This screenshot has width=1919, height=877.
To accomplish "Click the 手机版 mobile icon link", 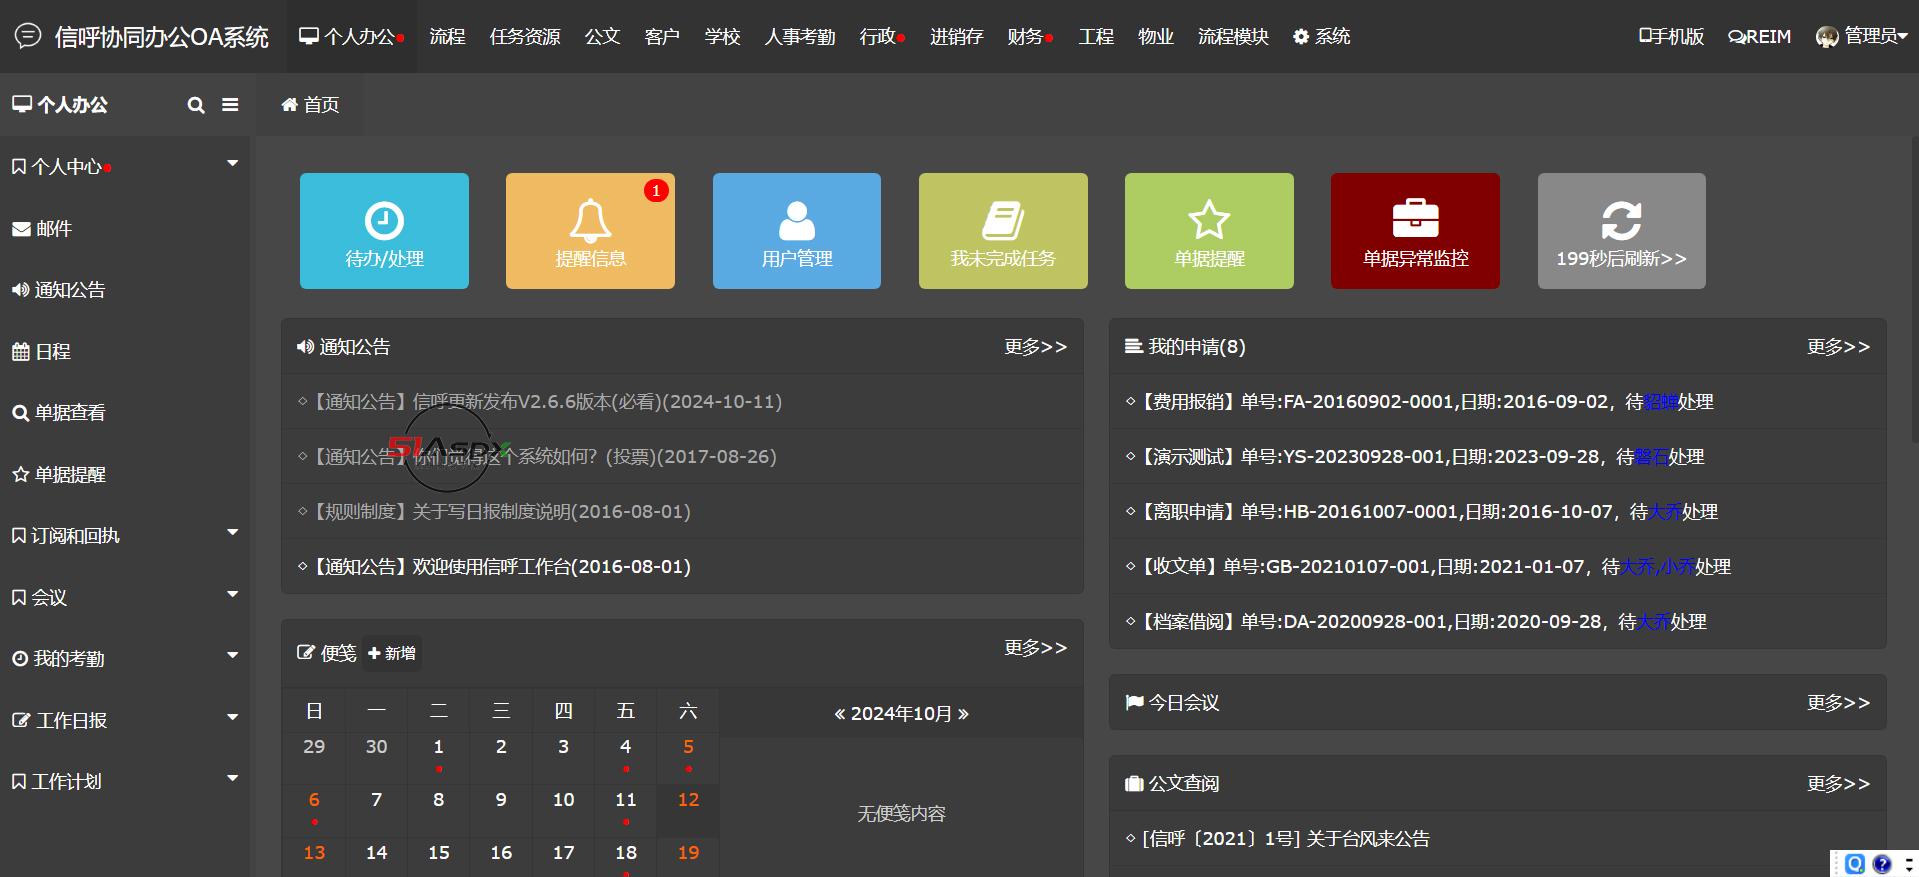I will pyautogui.click(x=1671, y=36).
